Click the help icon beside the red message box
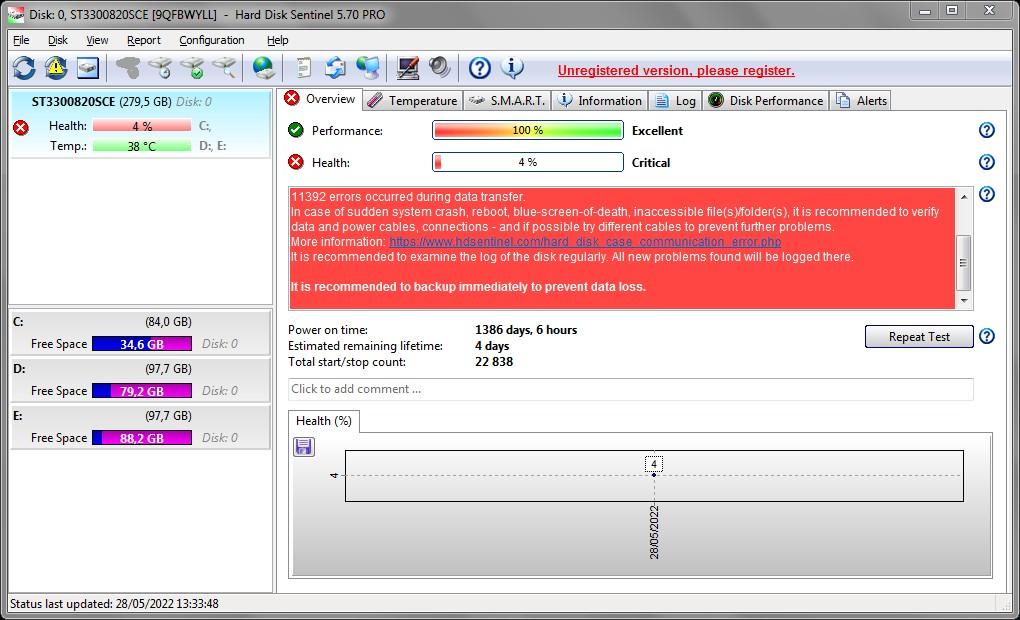This screenshot has width=1020, height=620. [987, 194]
